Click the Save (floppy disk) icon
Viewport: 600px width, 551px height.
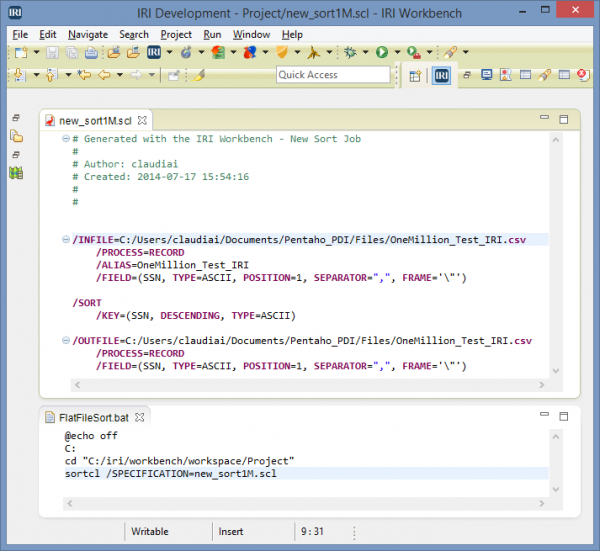pos(52,52)
